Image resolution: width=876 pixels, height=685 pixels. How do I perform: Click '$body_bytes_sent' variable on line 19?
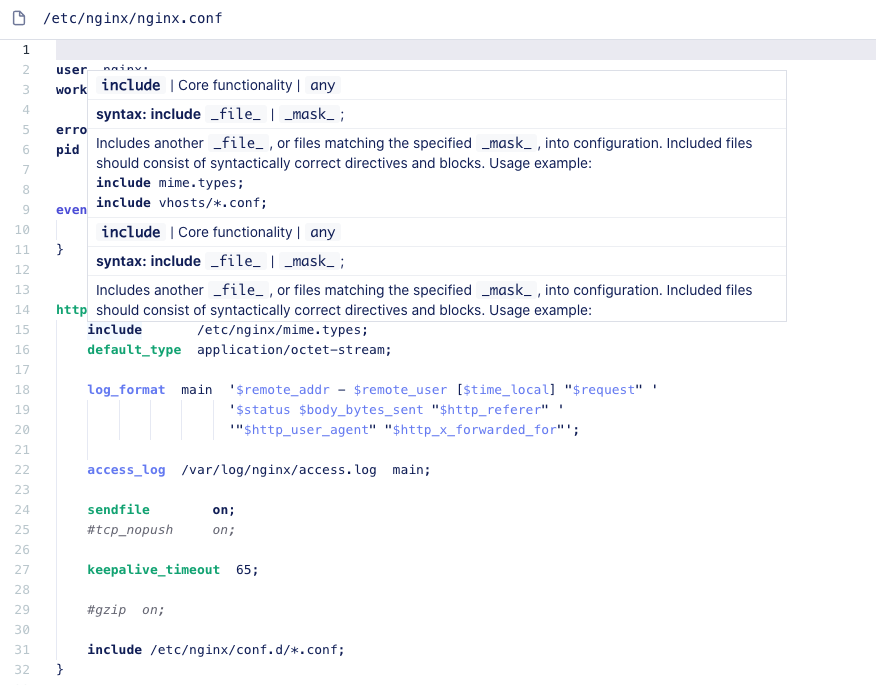tap(361, 410)
